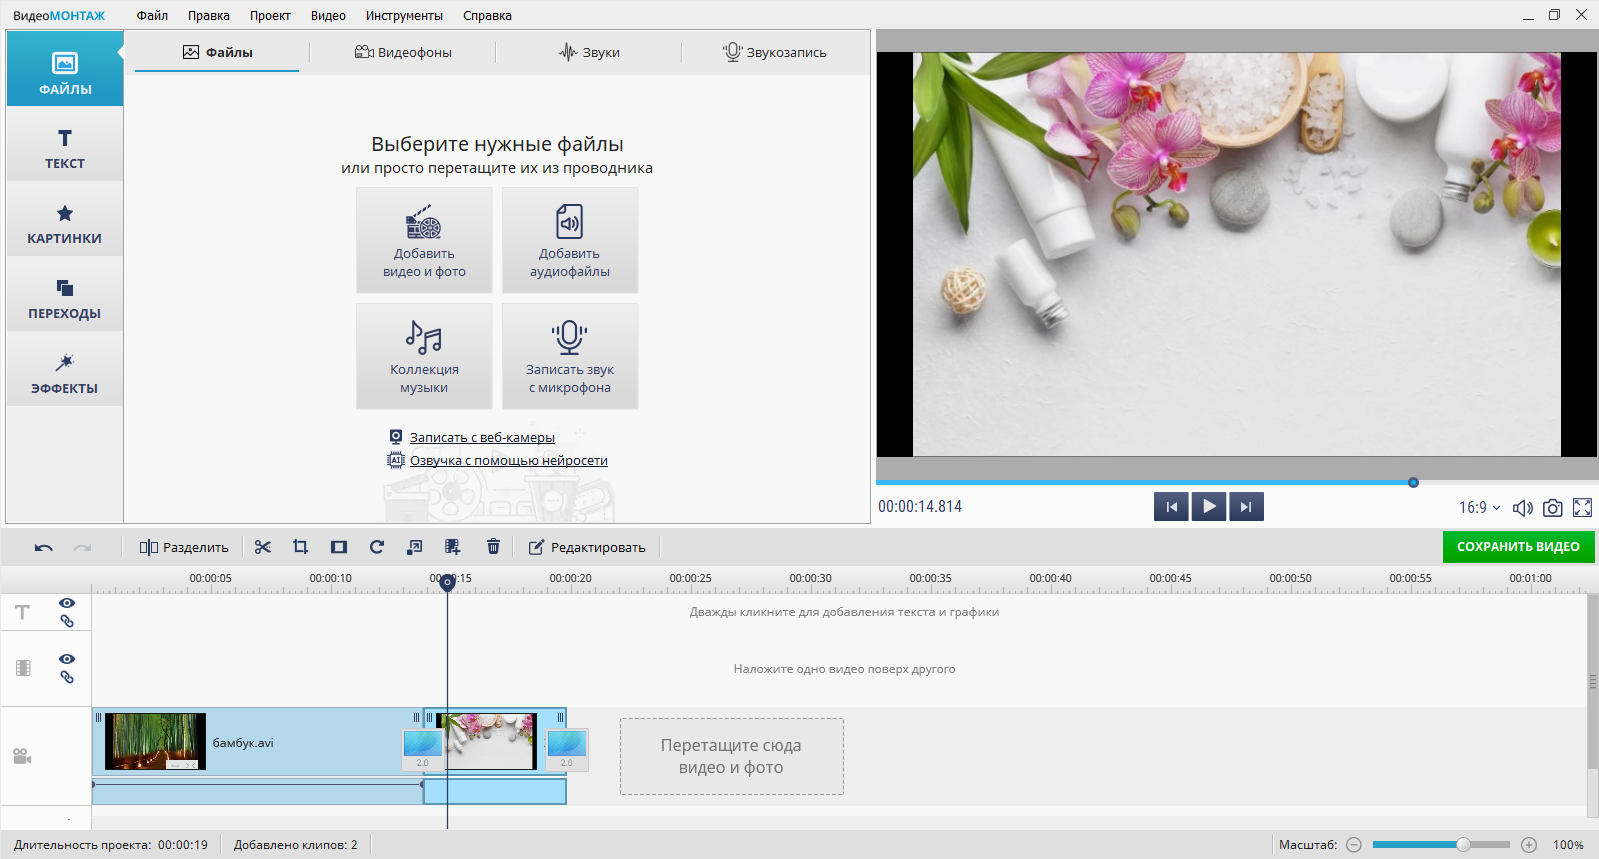Image resolution: width=1599 pixels, height=859 pixels.
Task: Delete the selected clip with trash icon
Action: [493, 547]
